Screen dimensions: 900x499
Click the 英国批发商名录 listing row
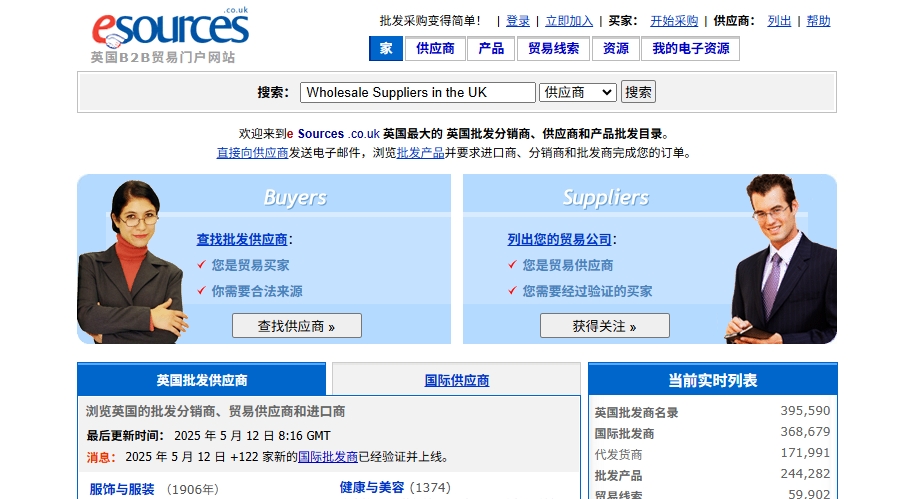point(712,412)
